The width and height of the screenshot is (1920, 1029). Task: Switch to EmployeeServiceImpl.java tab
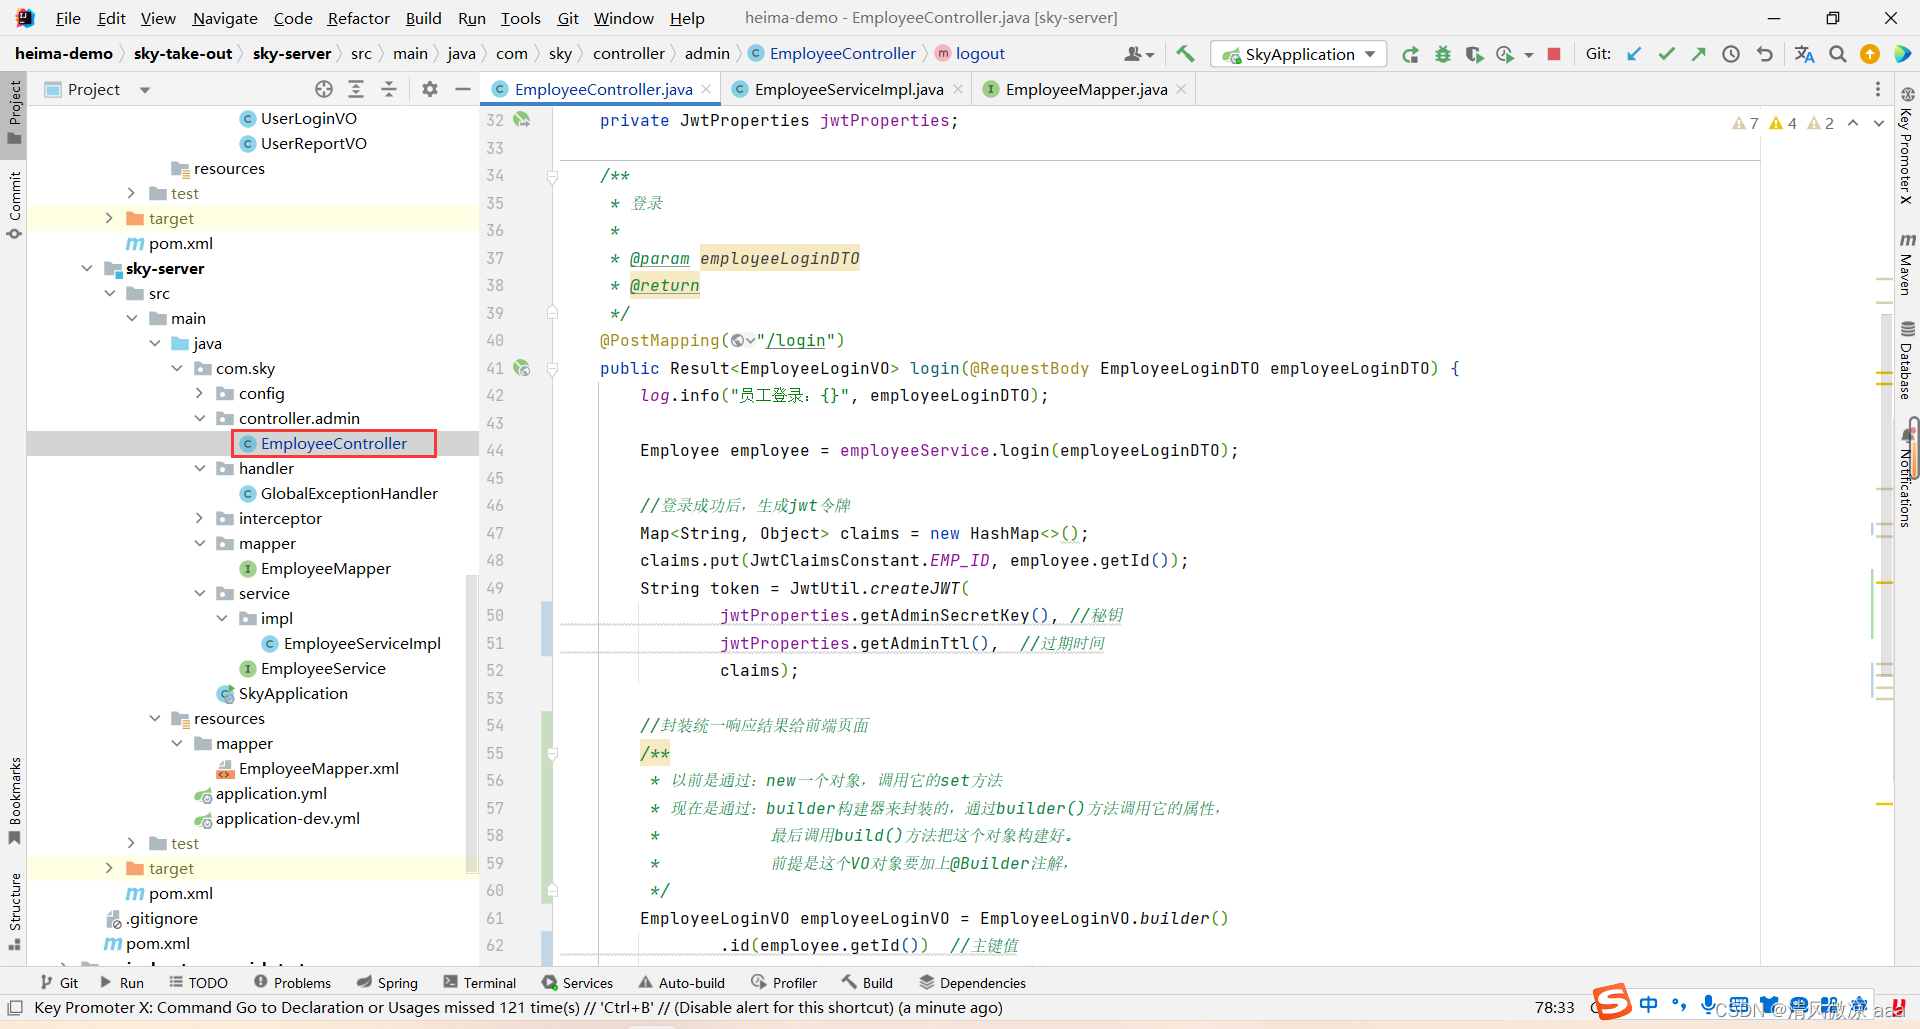[848, 89]
